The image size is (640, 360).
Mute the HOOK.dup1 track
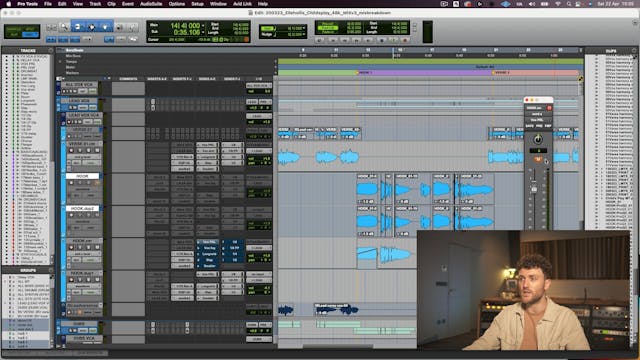click(x=97, y=280)
